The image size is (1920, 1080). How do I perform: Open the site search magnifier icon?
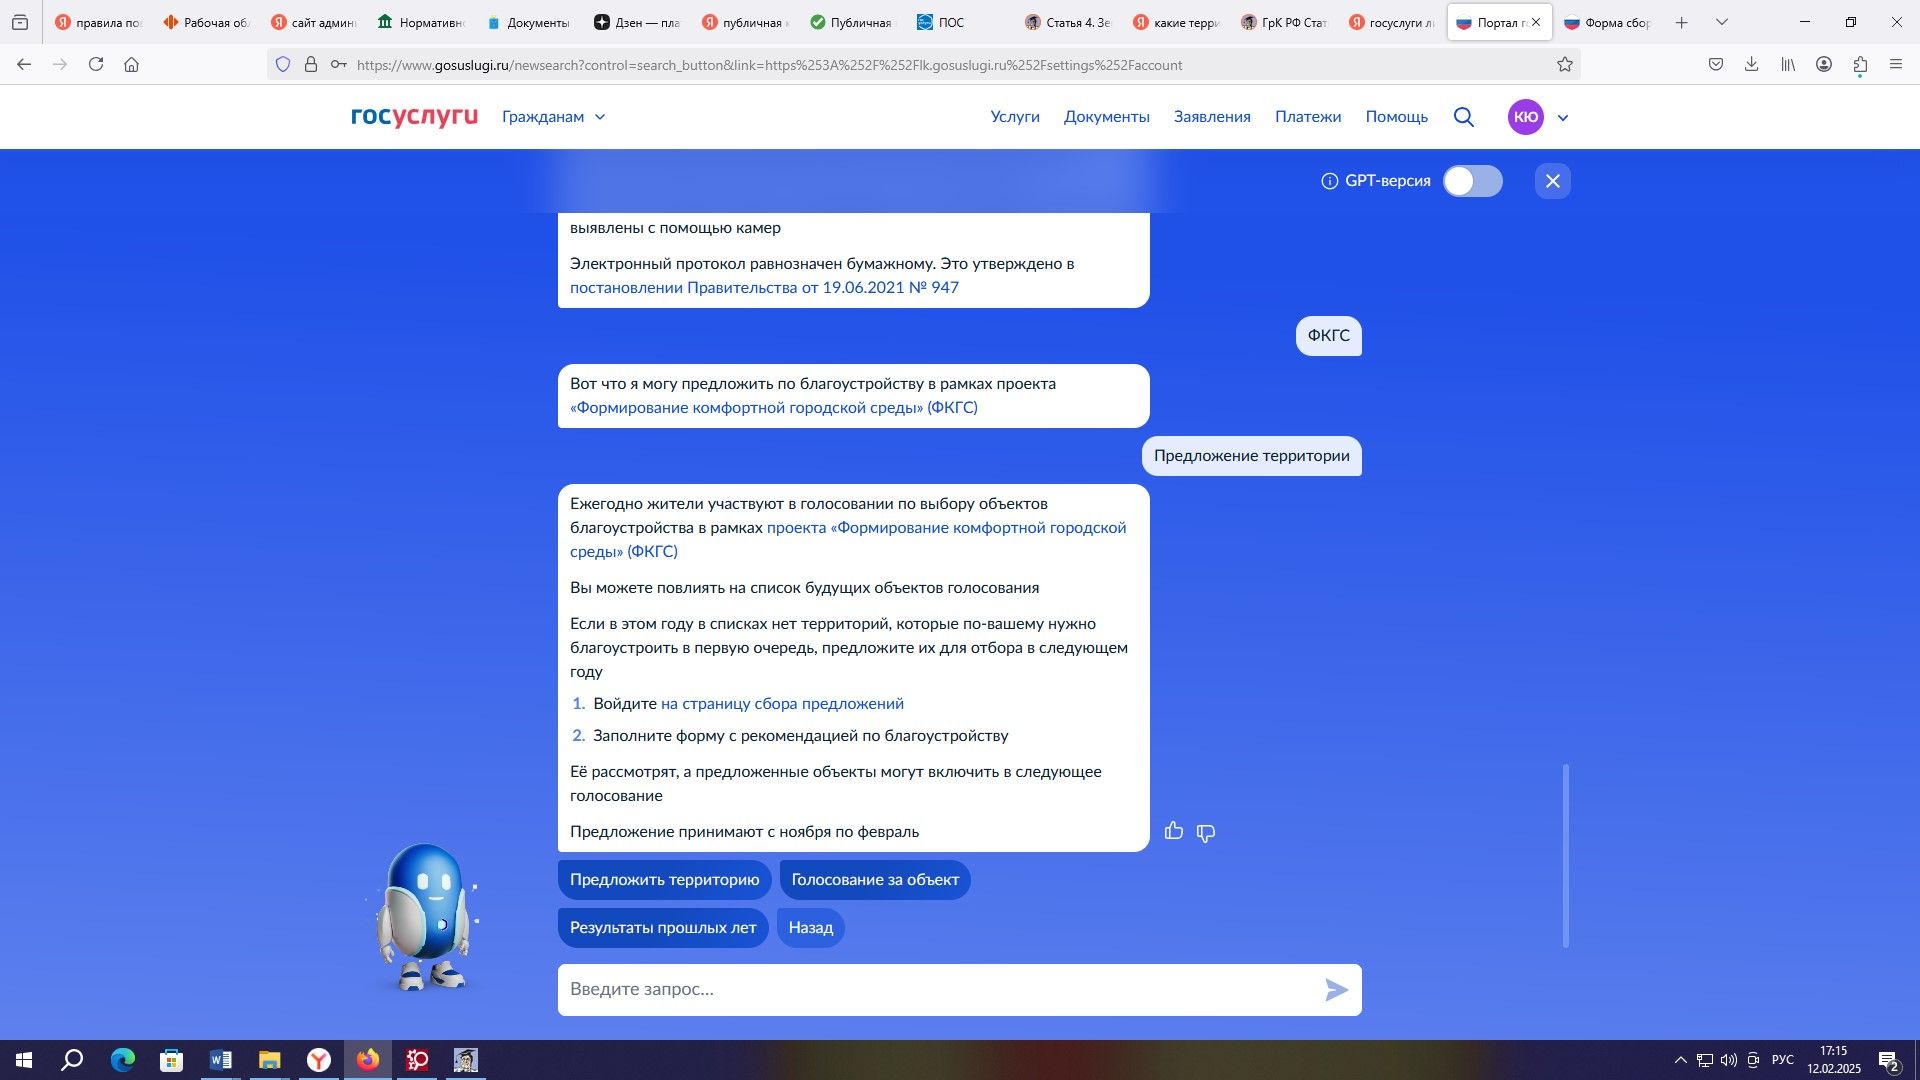click(x=1464, y=117)
